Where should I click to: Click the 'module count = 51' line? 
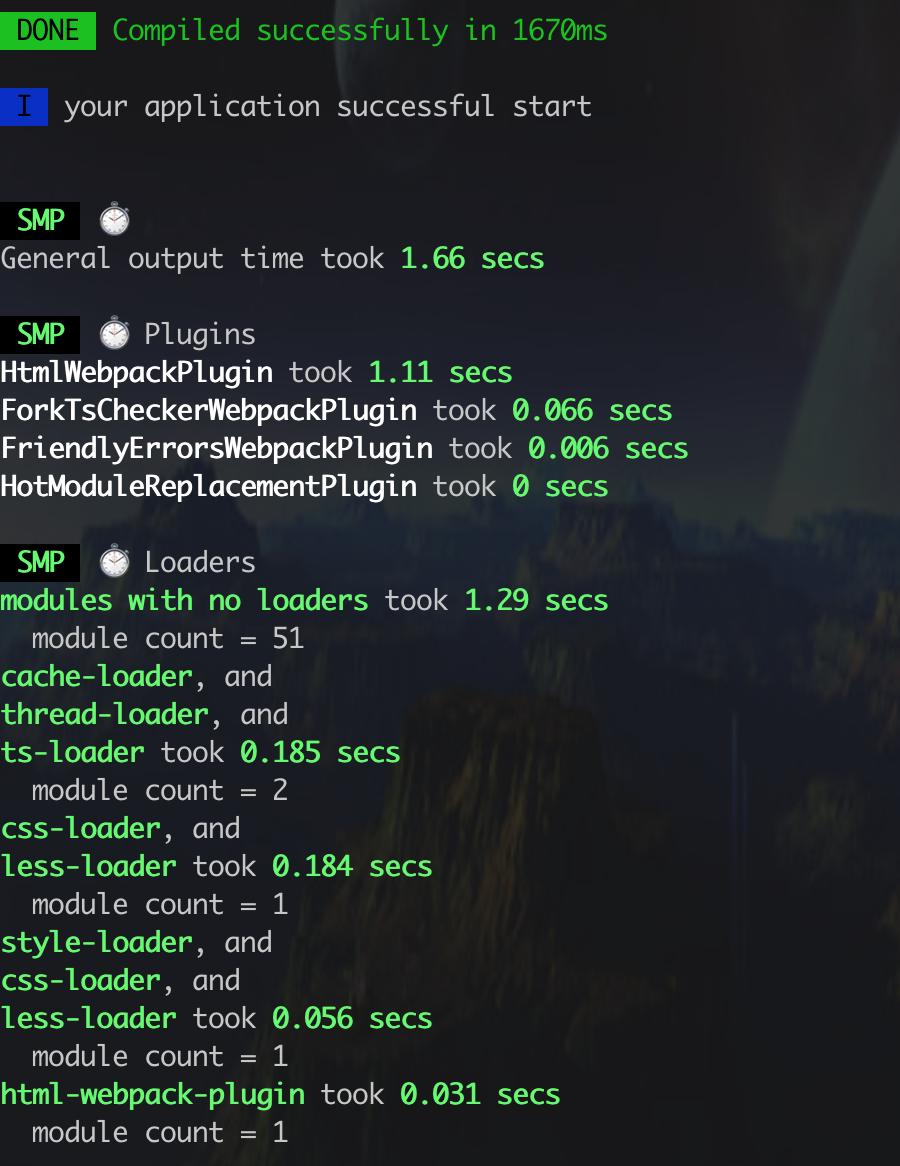pos(167,639)
